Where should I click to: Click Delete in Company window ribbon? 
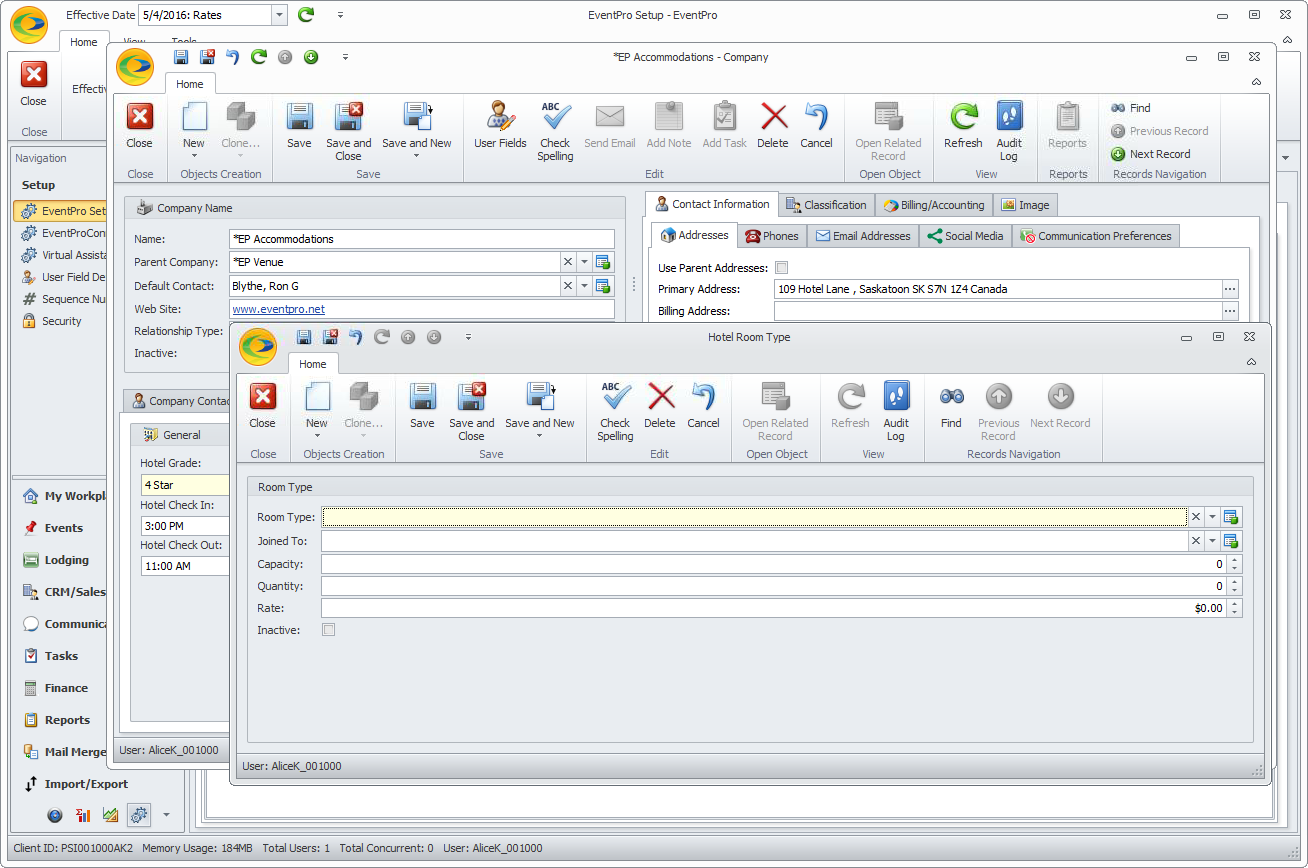pos(773,126)
